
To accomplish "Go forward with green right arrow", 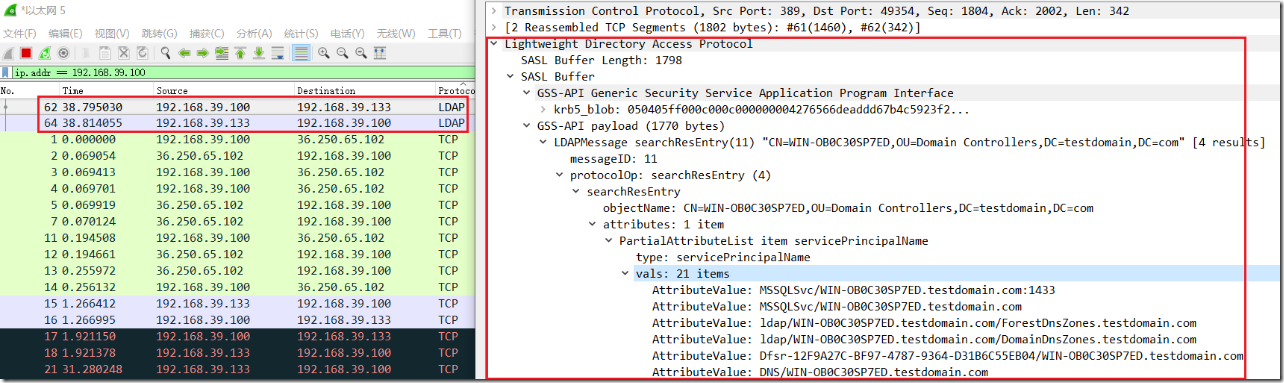I will tap(203, 53).
